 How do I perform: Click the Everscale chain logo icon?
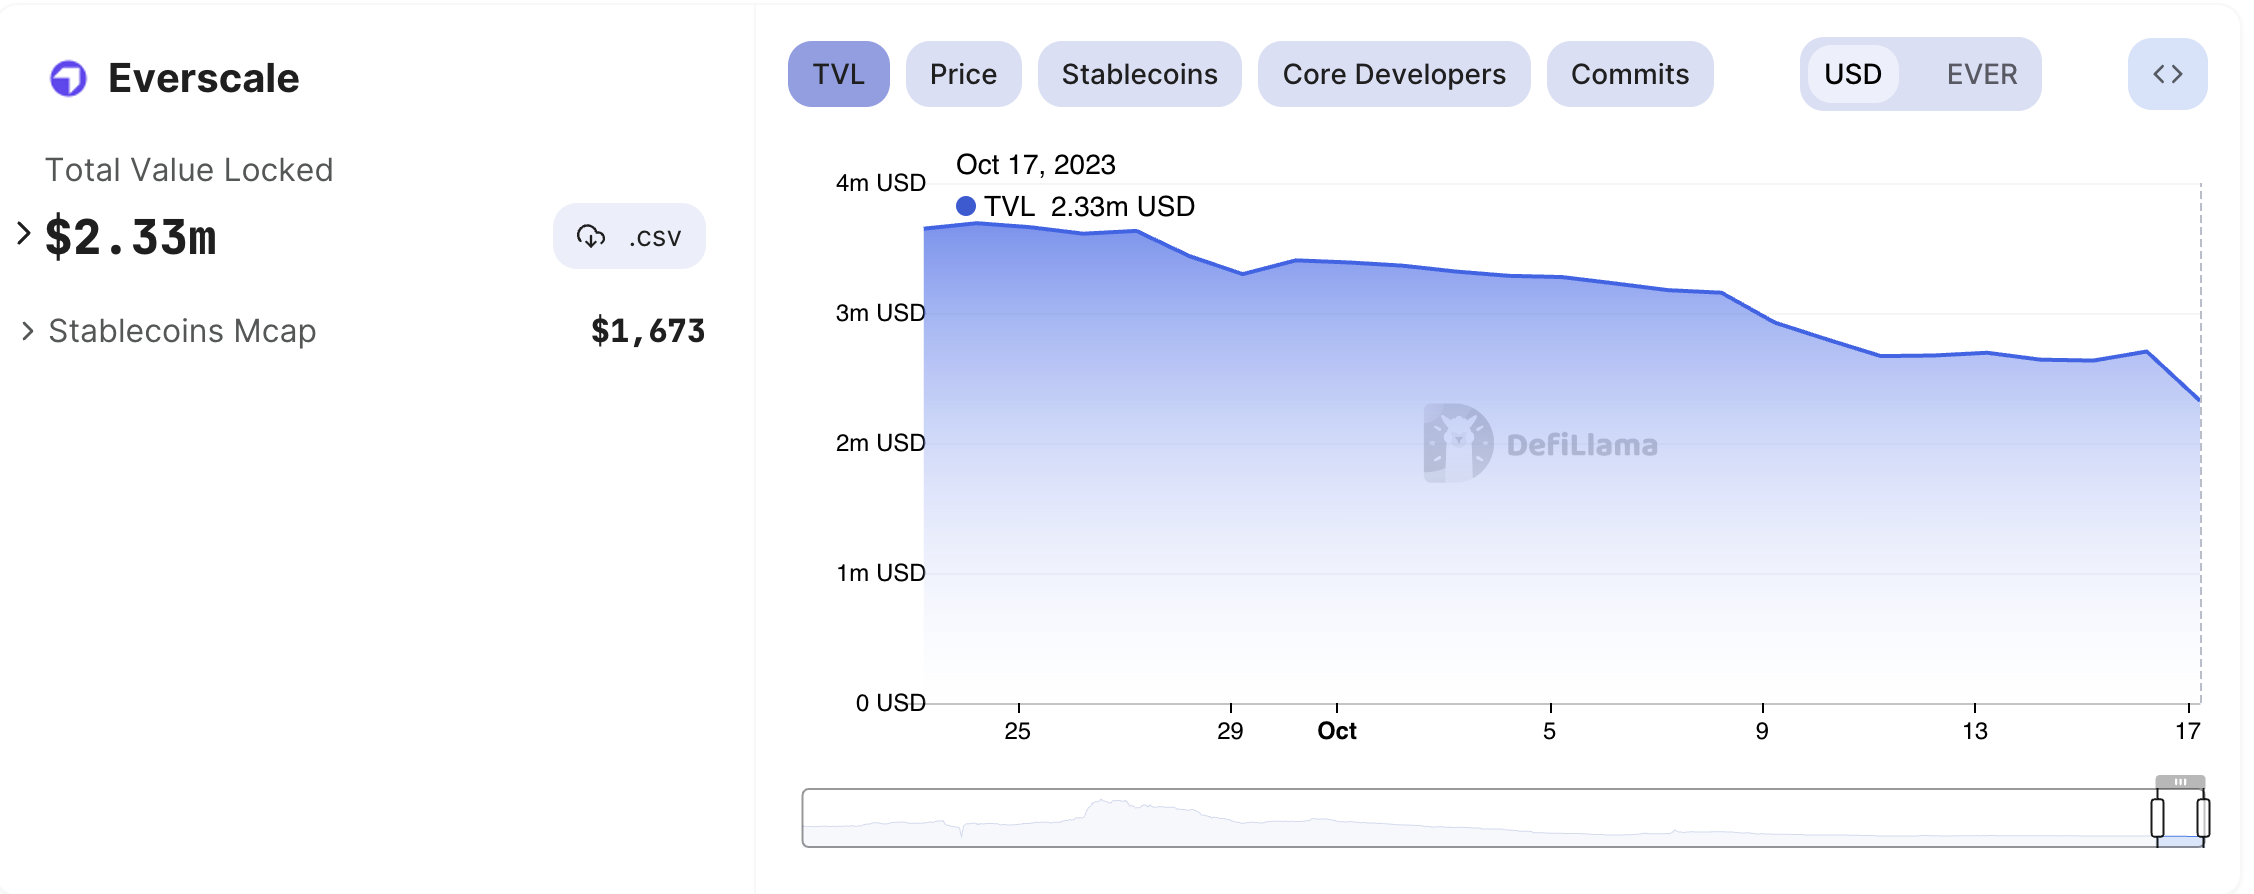tap(68, 78)
